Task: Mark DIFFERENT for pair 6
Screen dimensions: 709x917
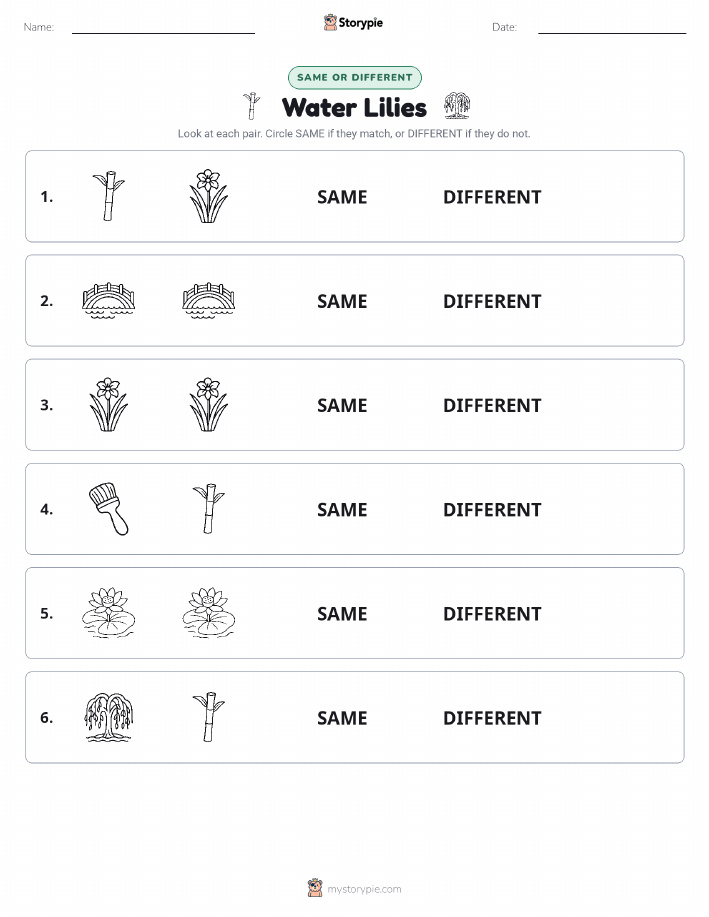Action: tap(492, 718)
